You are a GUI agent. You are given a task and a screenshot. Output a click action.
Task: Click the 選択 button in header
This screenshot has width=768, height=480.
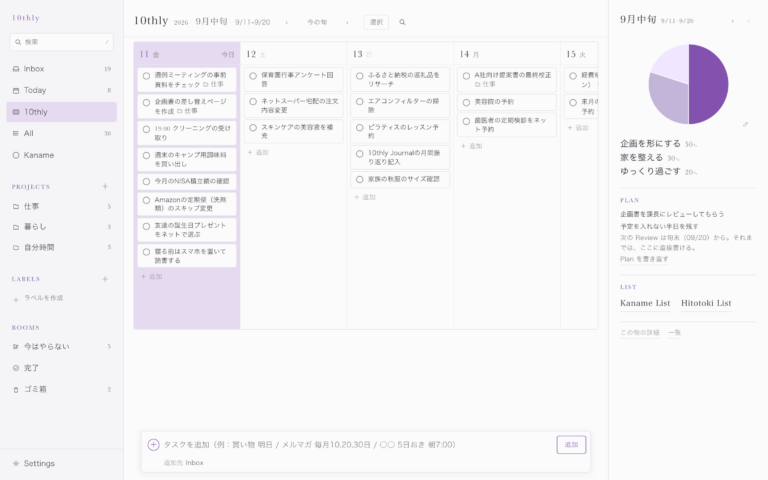point(376,22)
